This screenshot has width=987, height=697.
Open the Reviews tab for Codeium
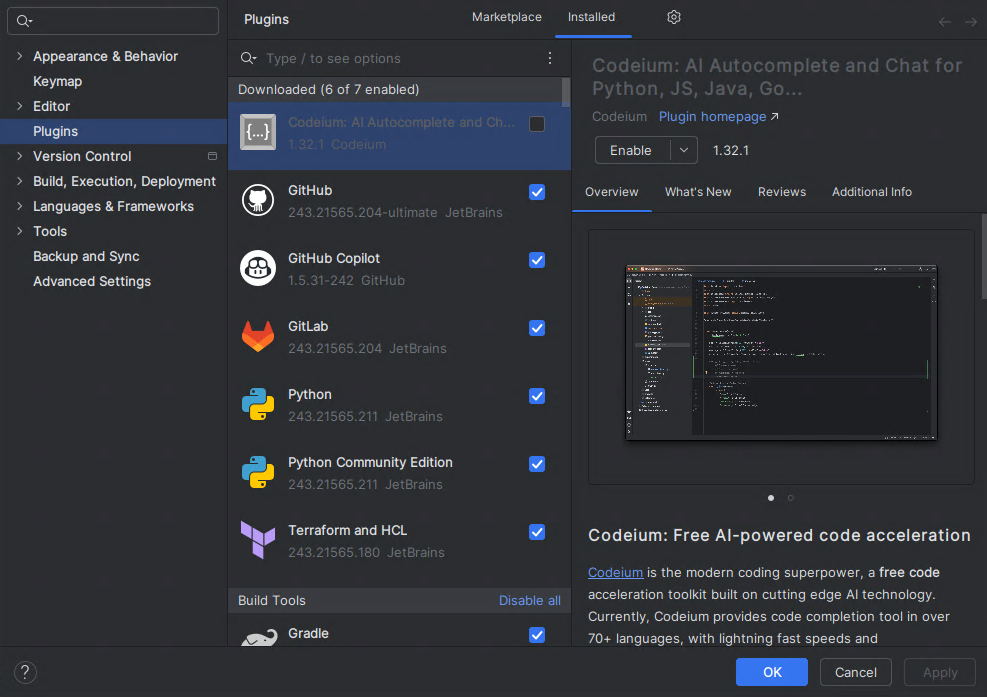781,192
